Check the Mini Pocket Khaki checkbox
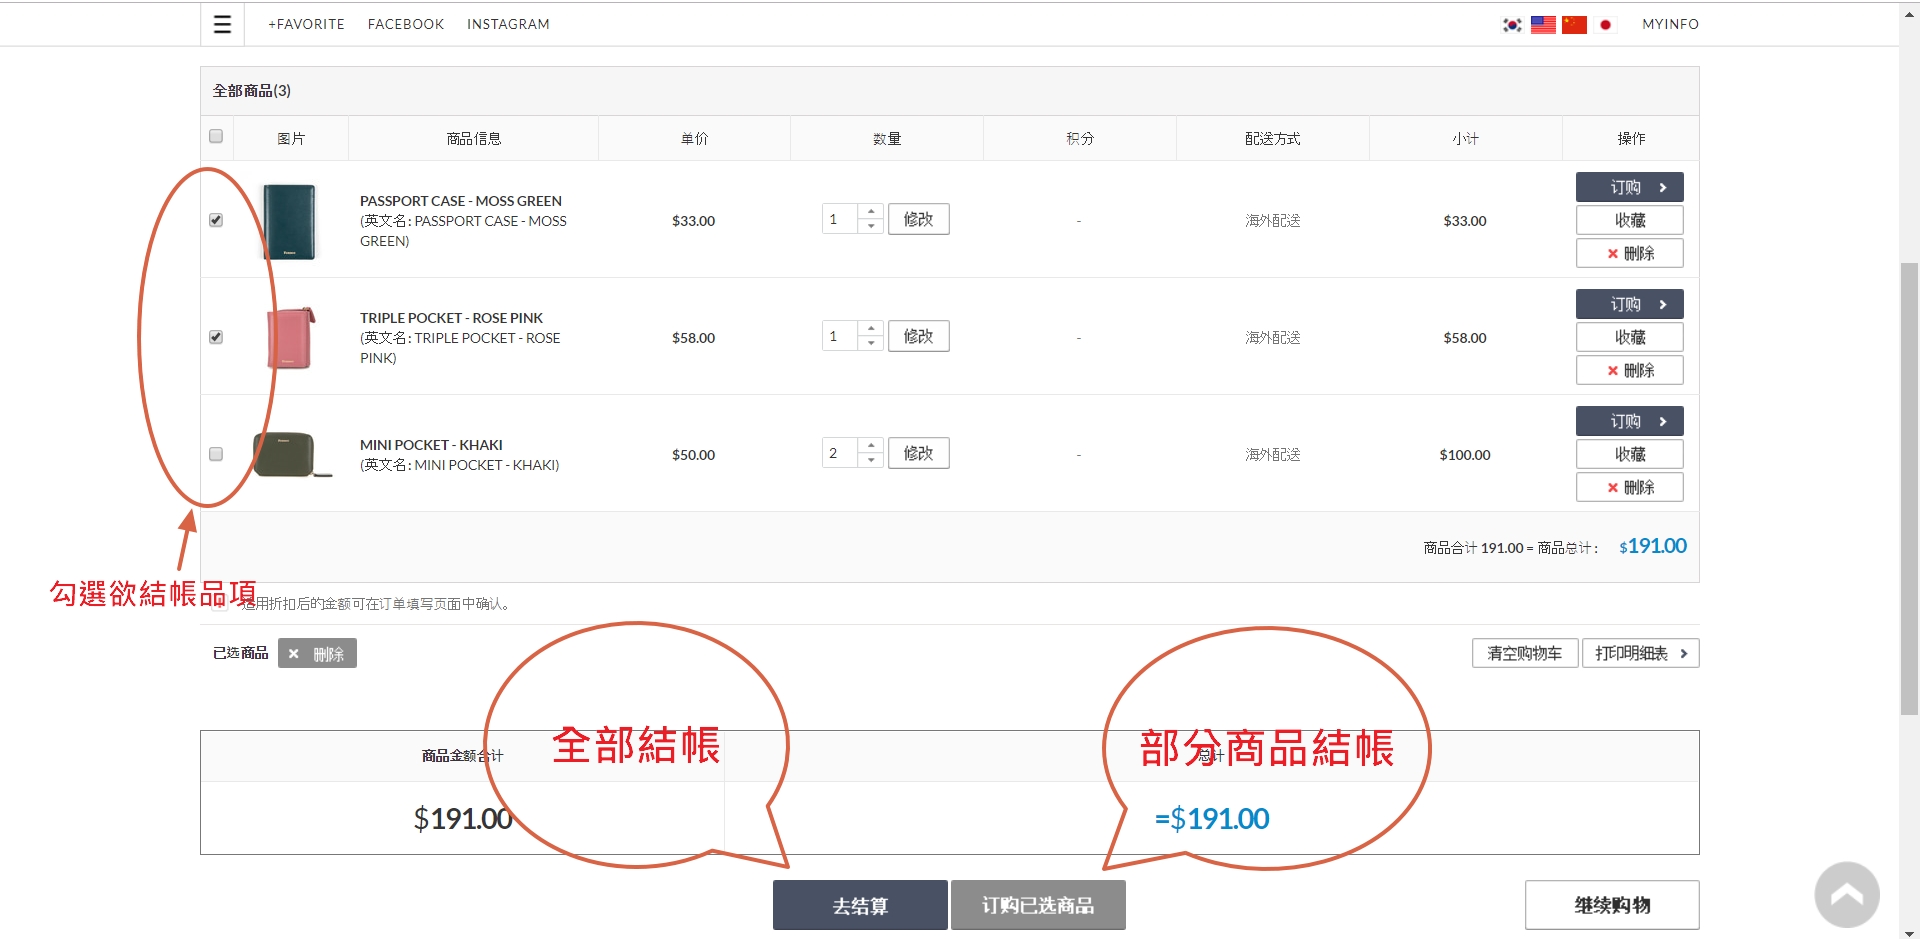 pos(216,454)
